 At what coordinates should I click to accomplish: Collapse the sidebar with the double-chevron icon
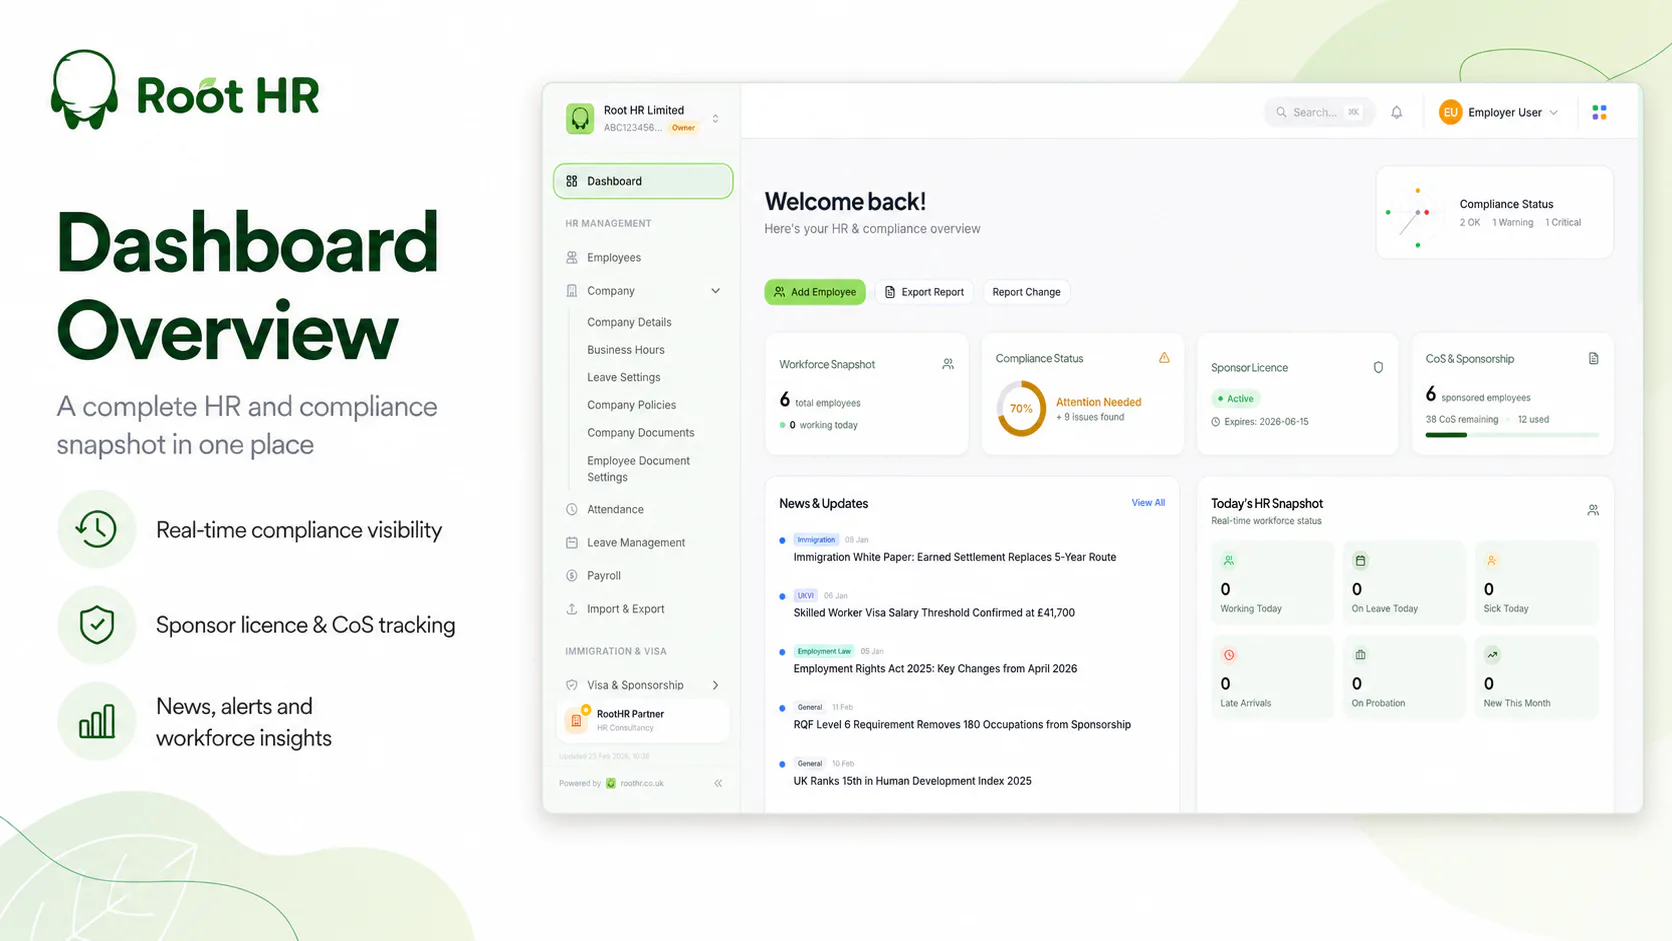click(718, 783)
